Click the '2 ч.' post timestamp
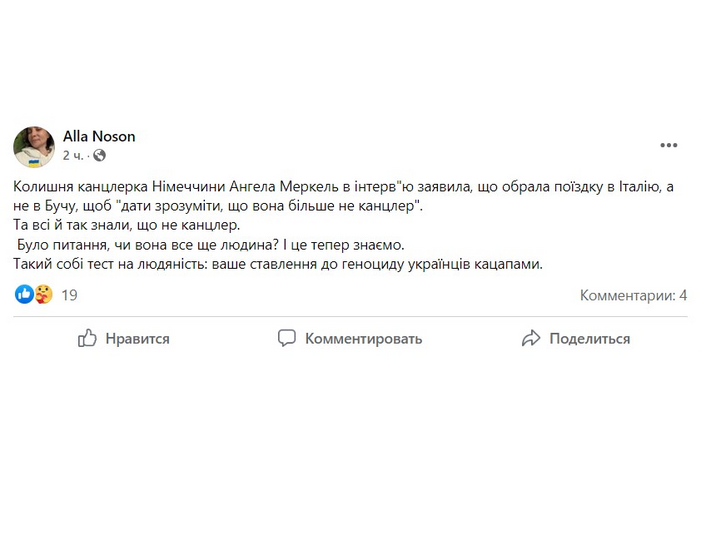The height and width of the screenshot is (535, 701). point(72,156)
